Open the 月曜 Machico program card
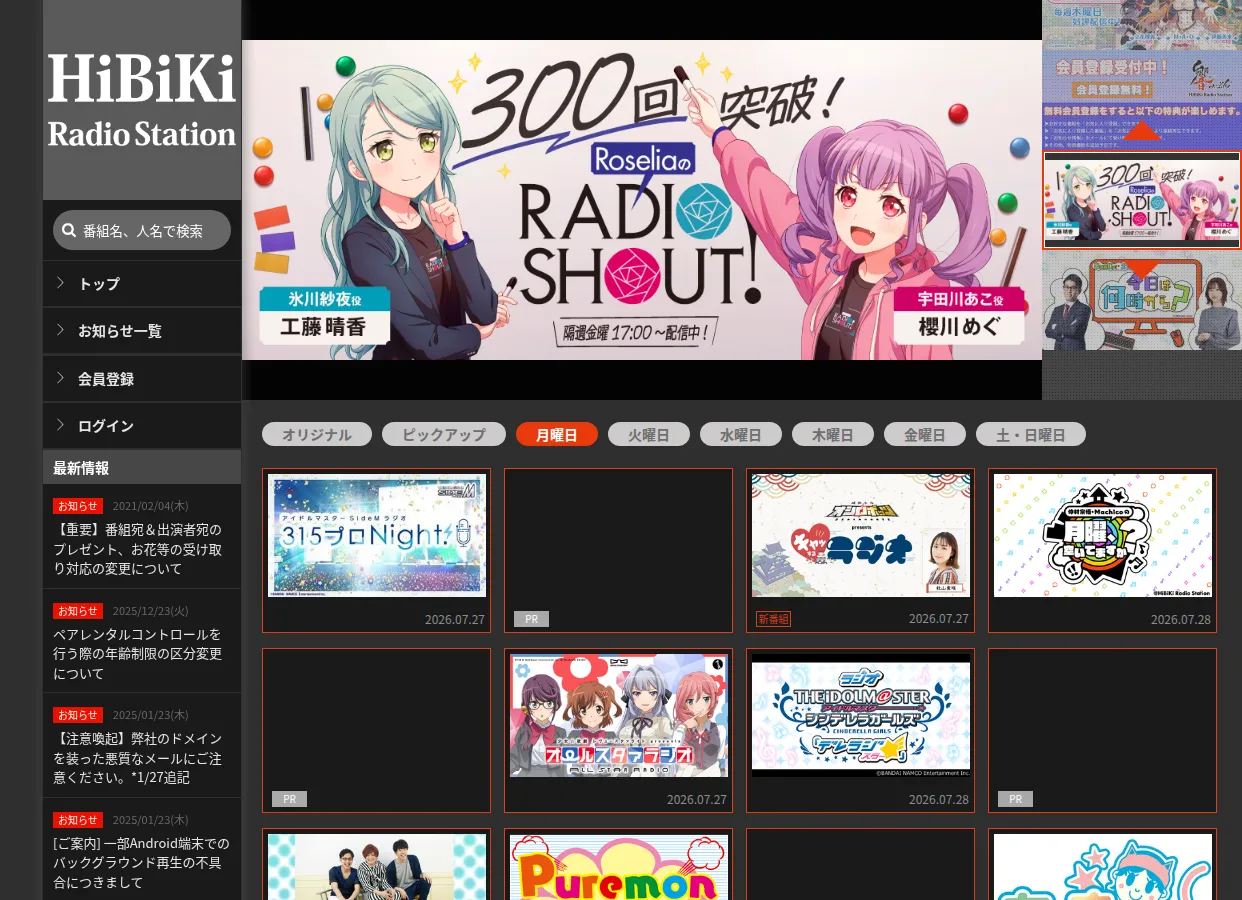Viewport: 1242px width, 900px height. [x=1102, y=550]
